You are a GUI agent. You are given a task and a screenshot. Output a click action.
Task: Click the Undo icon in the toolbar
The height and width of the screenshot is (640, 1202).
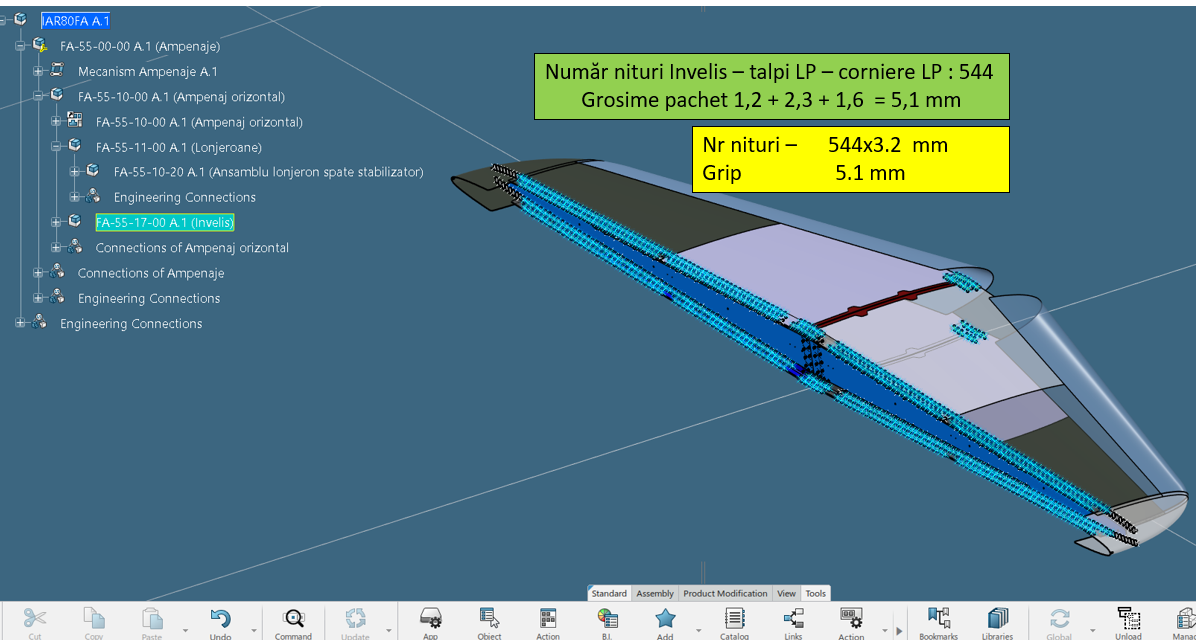[x=220, y=619]
